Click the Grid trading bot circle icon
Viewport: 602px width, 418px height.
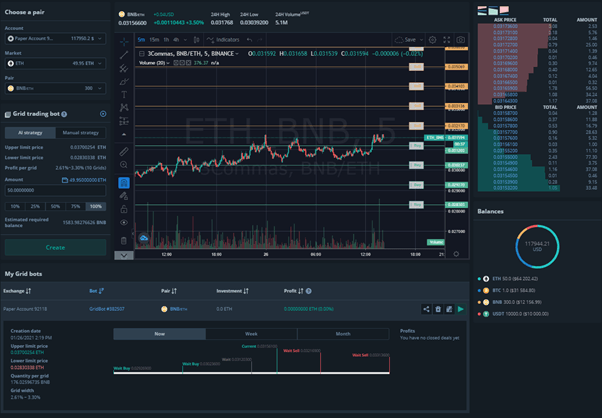pos(103,114)
